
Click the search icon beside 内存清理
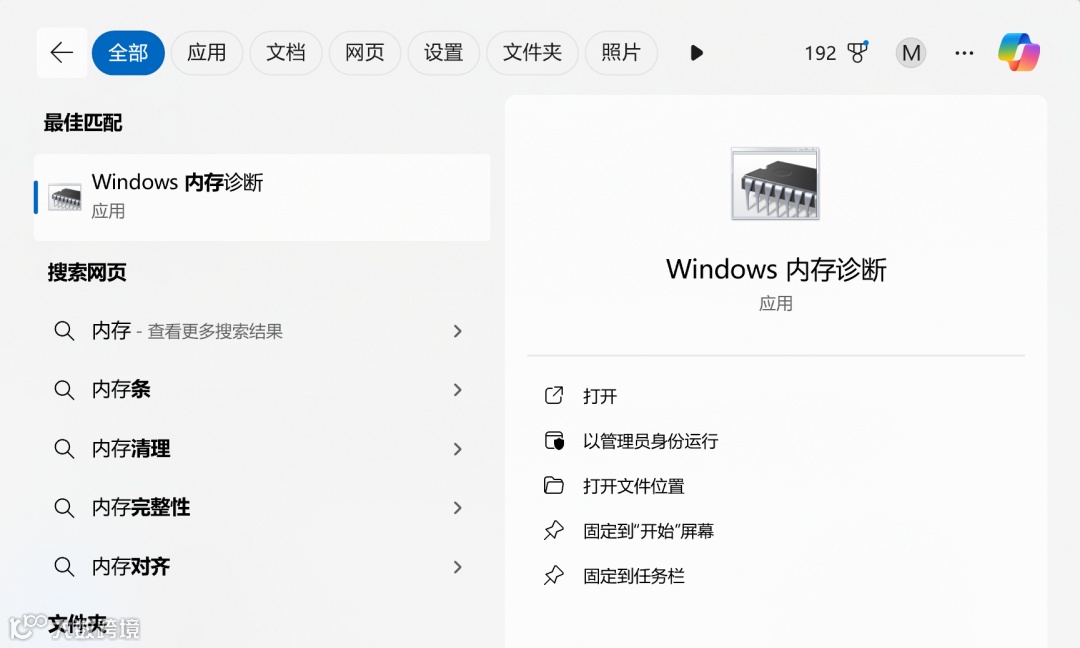[x=64, y=449]
